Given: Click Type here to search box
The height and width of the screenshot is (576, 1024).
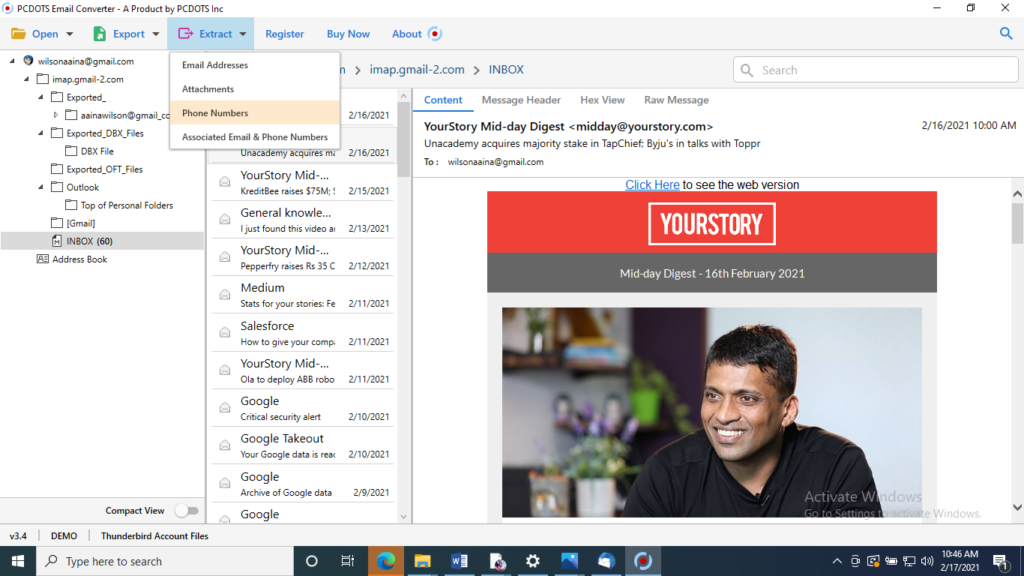Looking at the screenshot, I should click(165, 561).
